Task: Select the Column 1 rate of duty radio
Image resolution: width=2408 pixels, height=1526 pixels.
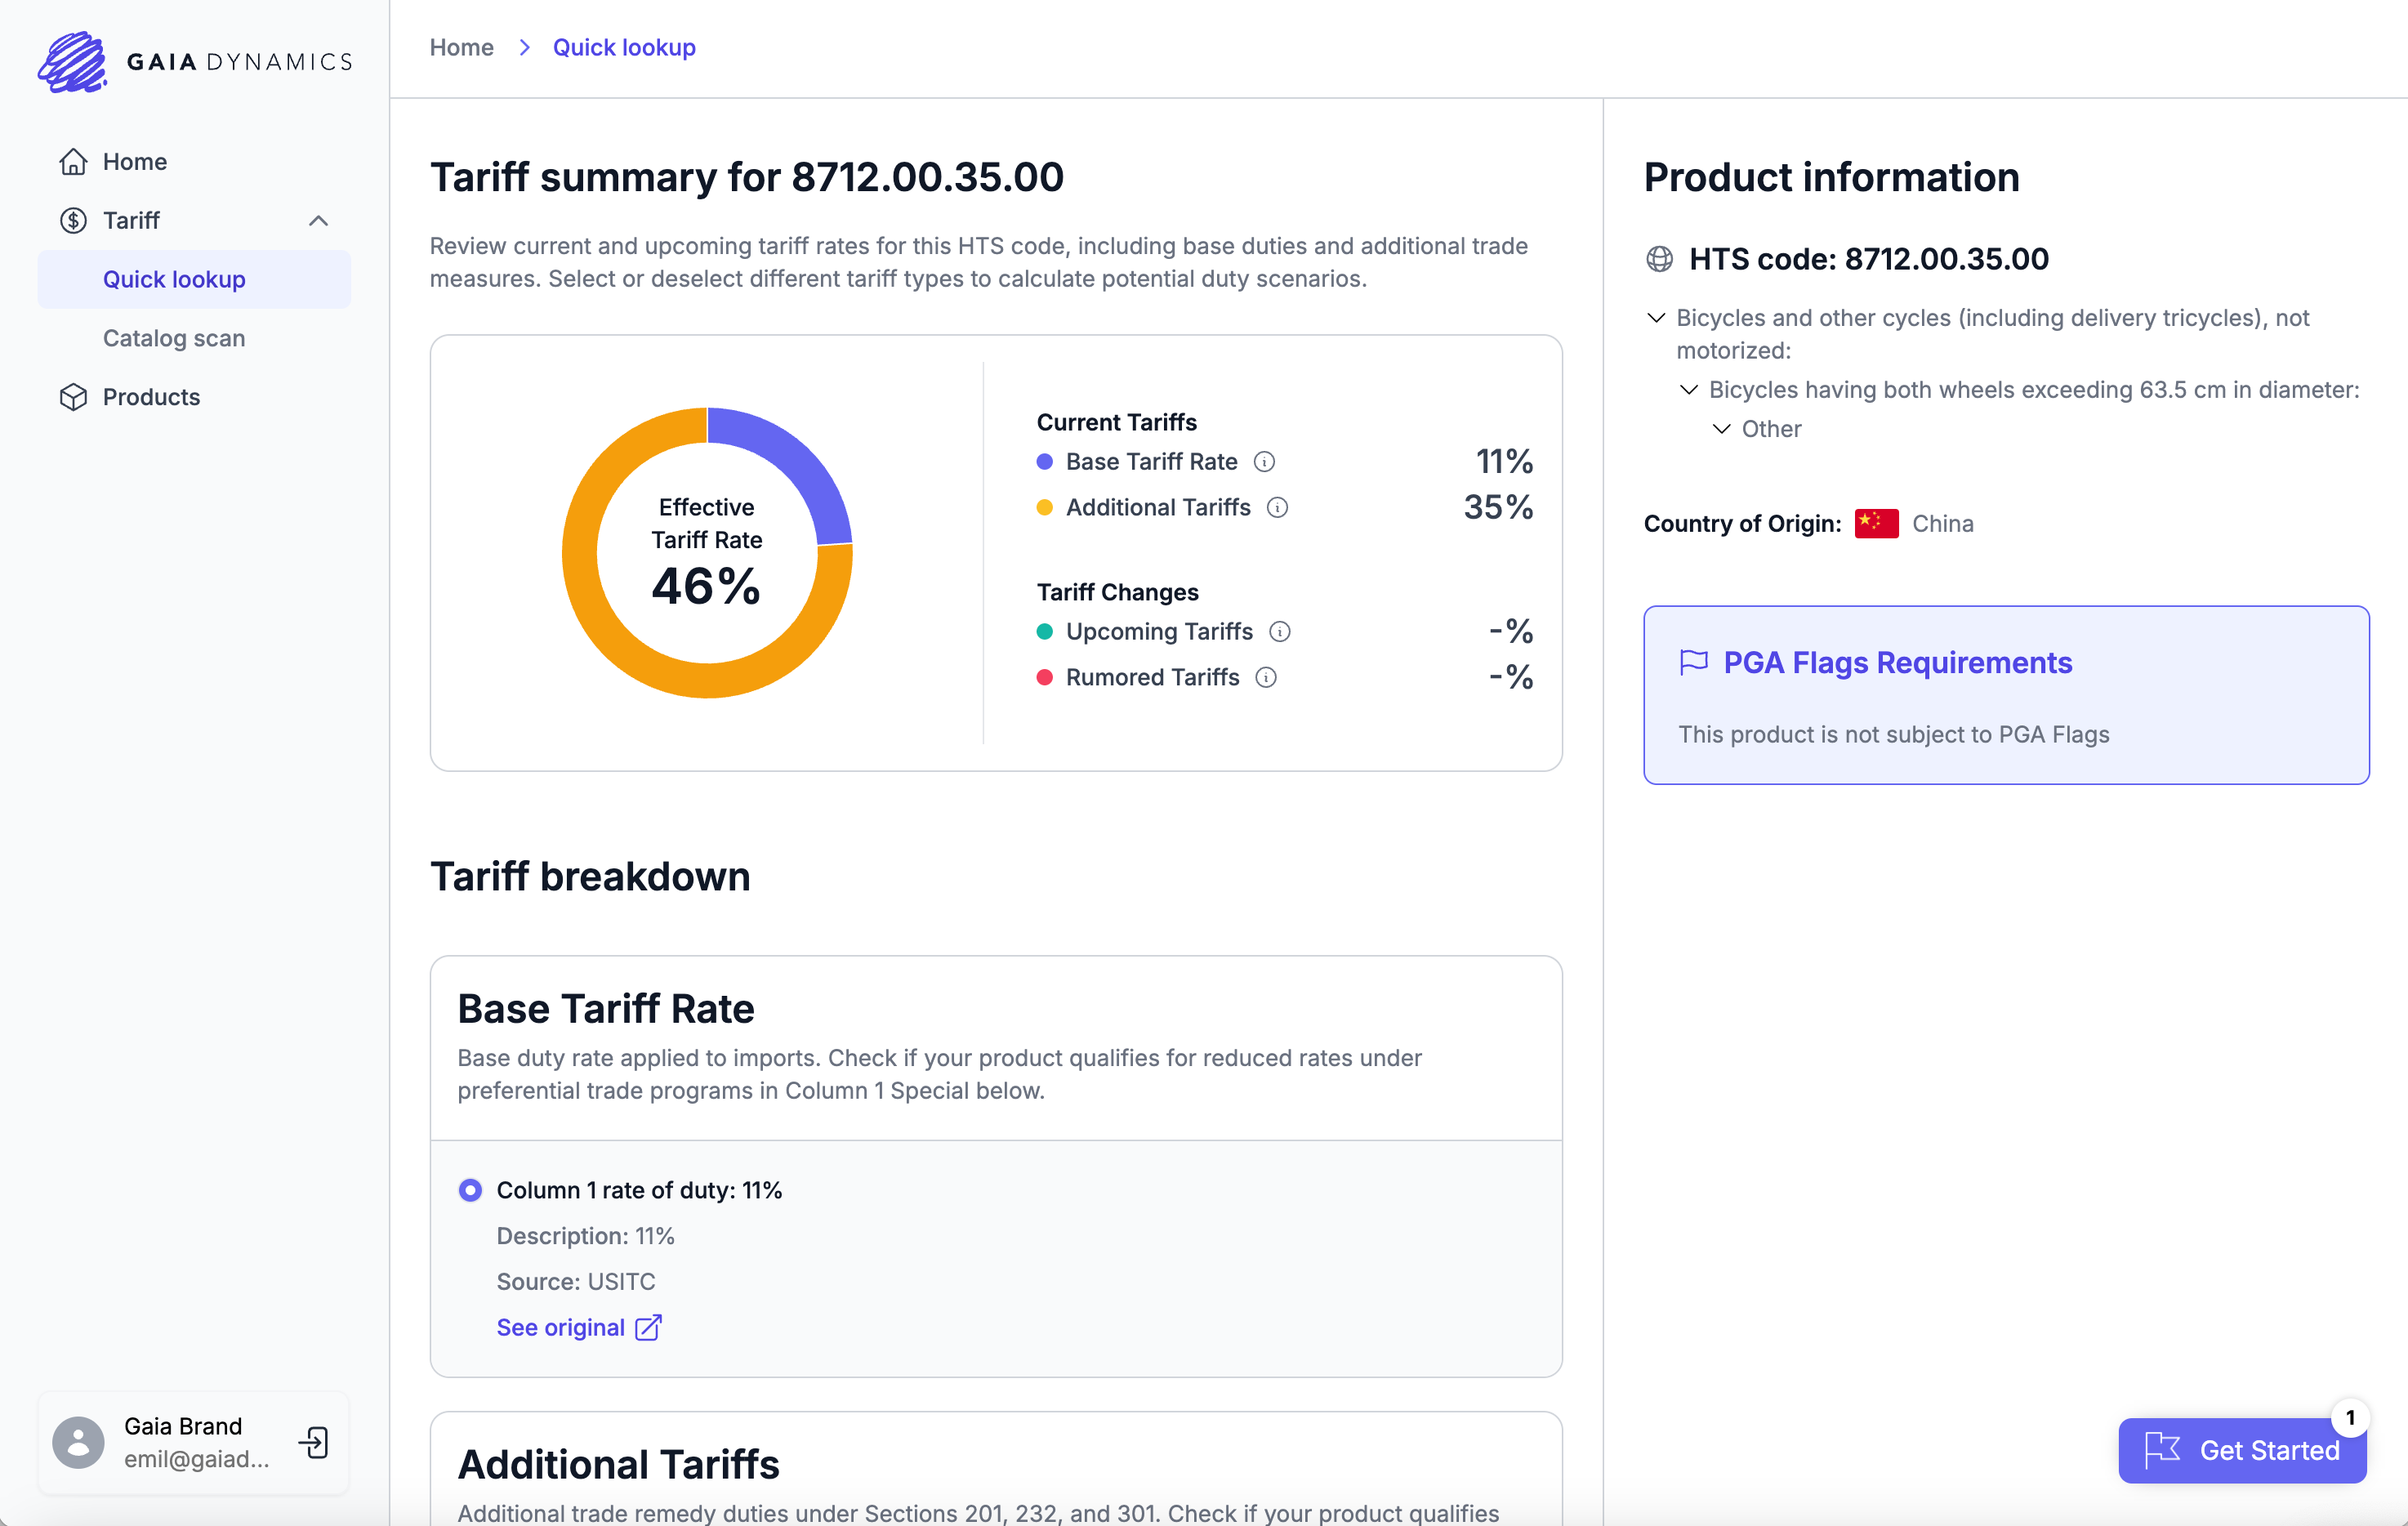Action: pyautogui.click(x=470, y=1190)
